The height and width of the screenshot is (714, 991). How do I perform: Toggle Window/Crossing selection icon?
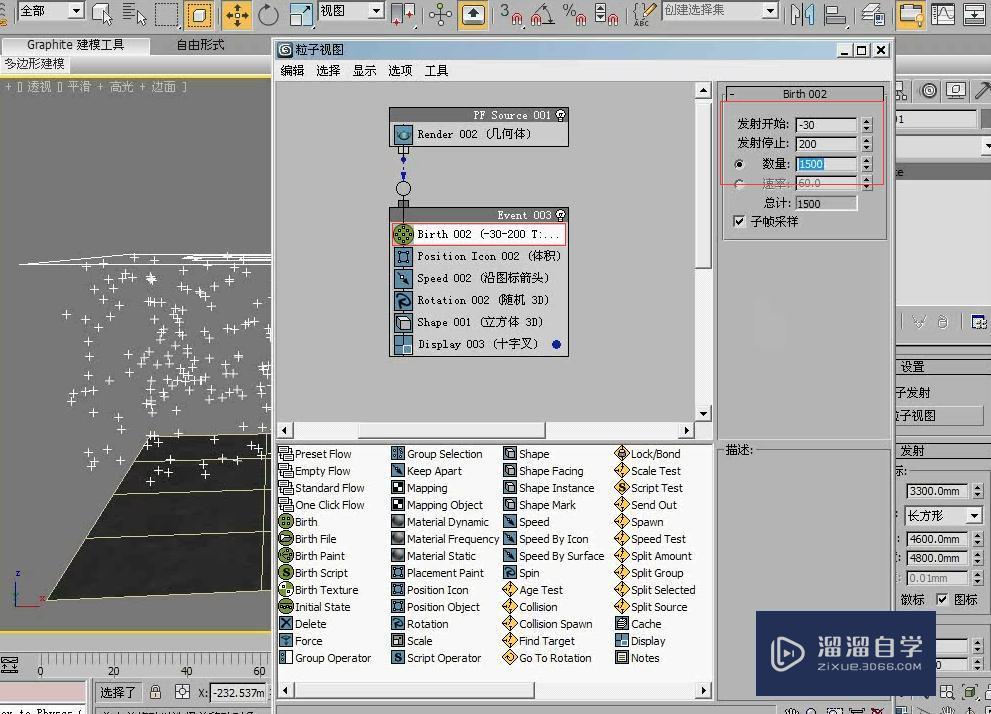[198, 15]
